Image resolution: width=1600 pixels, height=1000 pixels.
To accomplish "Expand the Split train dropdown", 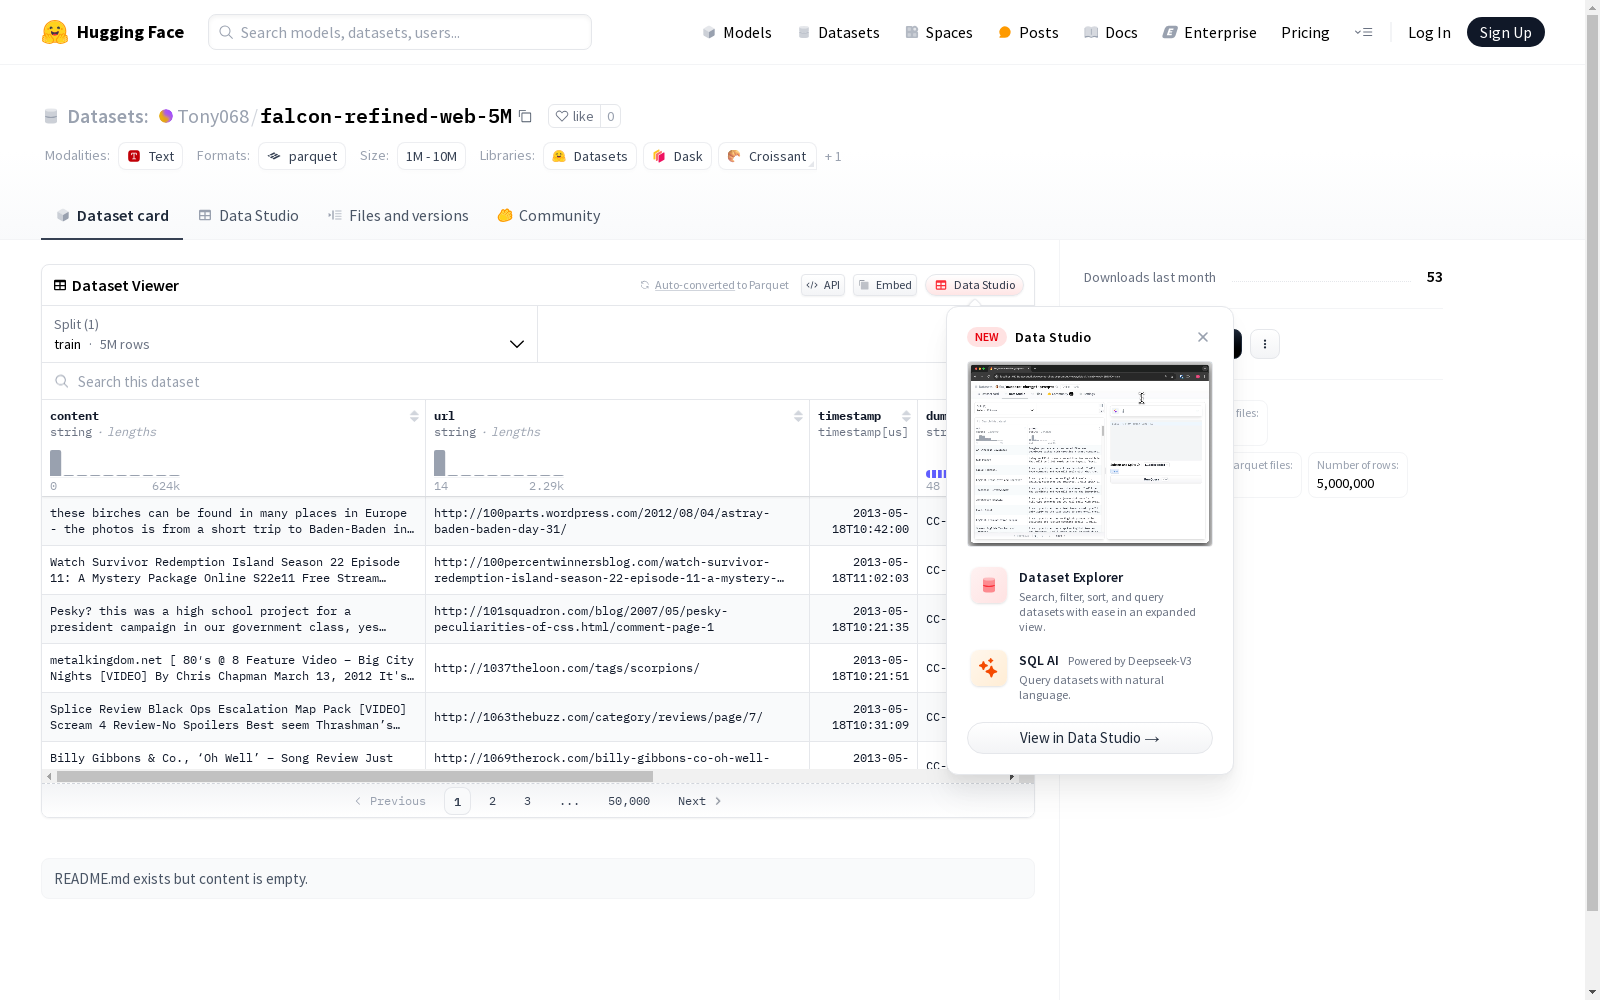I will click(x=289, y=334).
